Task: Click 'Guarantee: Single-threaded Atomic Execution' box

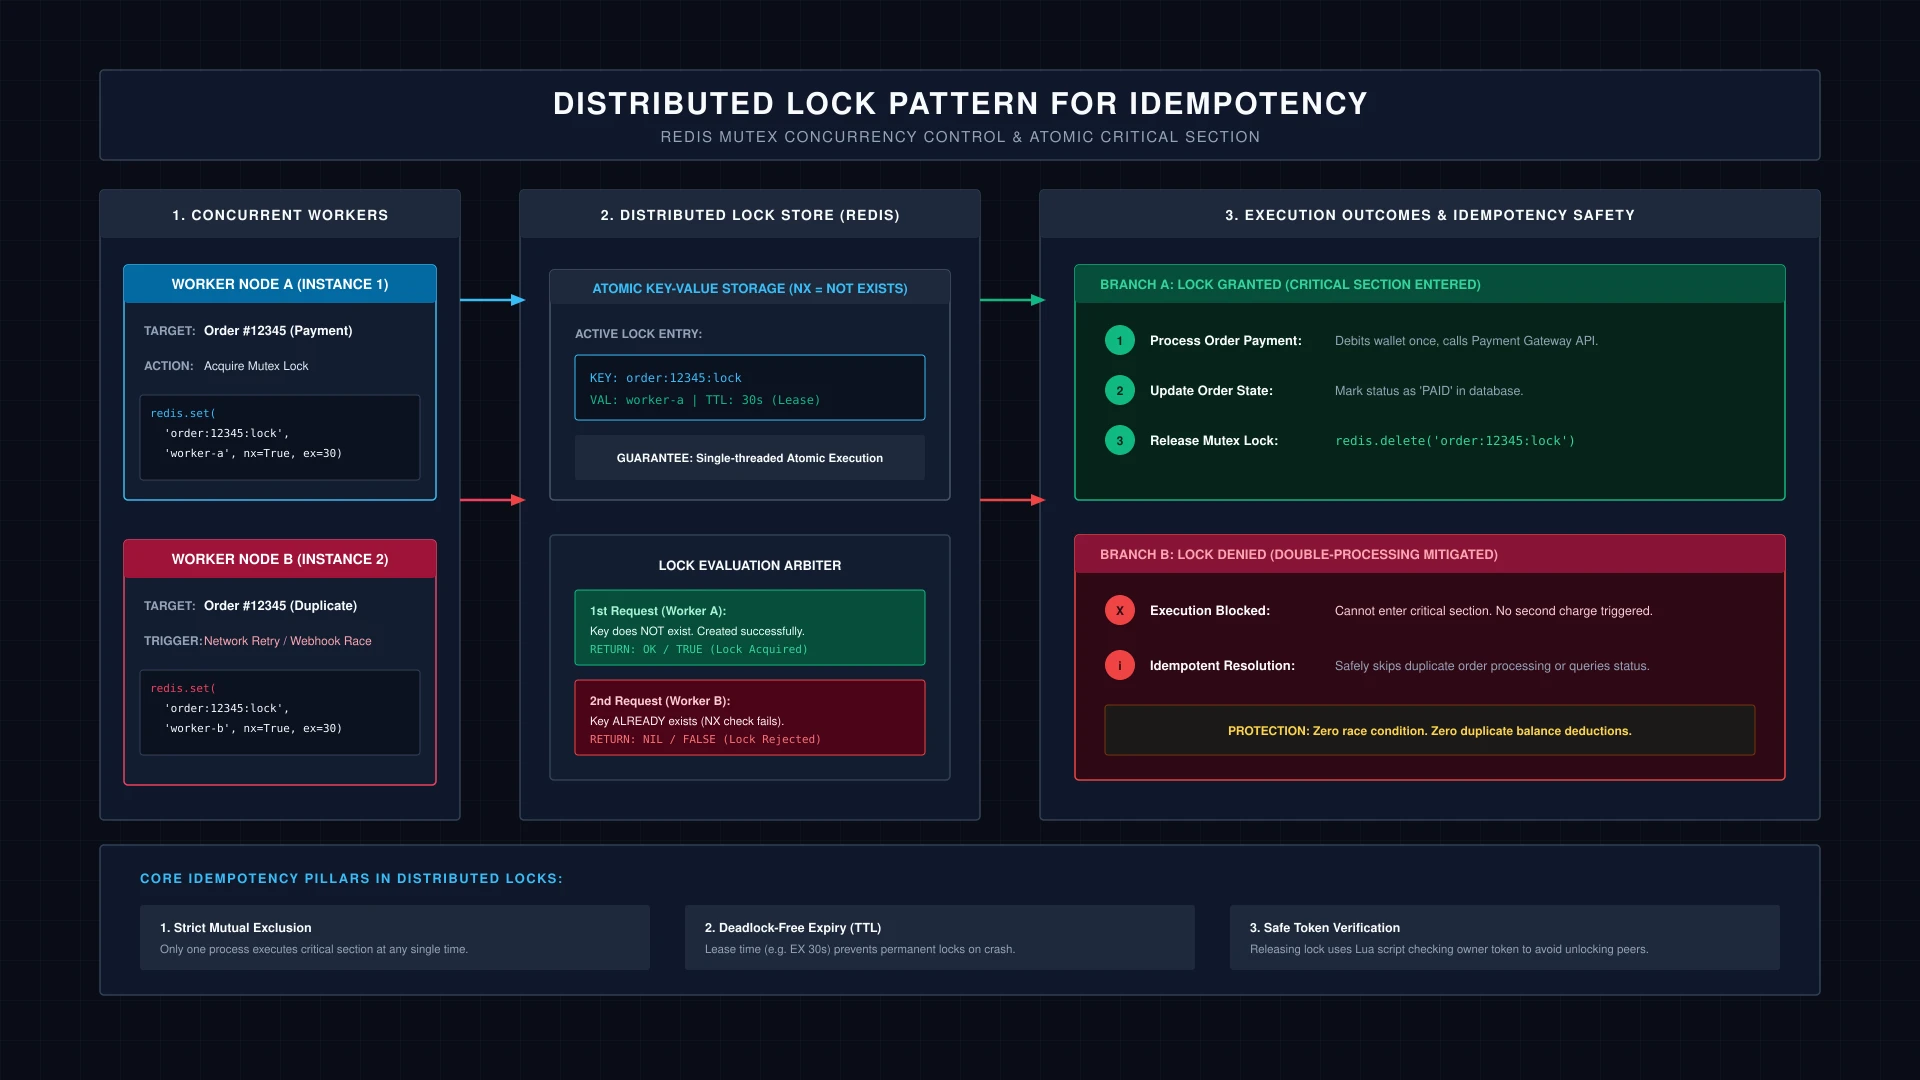Action: (750, 458)
